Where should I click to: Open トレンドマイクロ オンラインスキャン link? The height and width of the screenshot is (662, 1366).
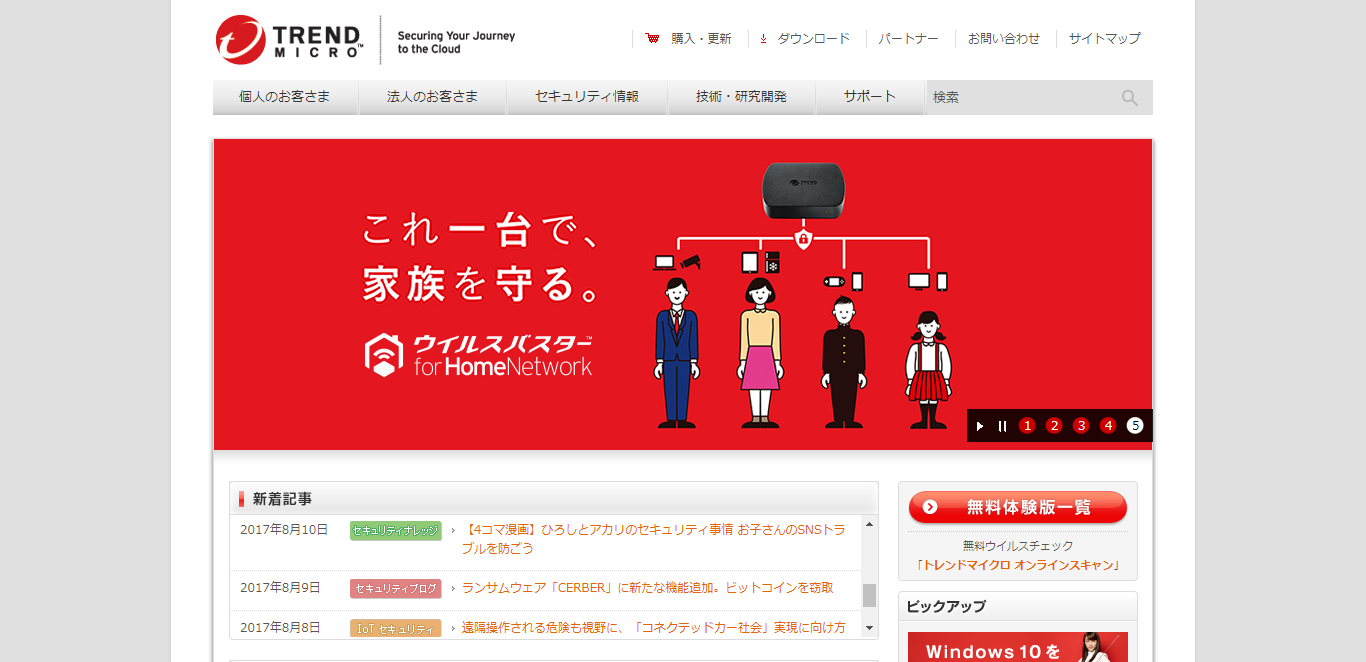(1018, 565)
